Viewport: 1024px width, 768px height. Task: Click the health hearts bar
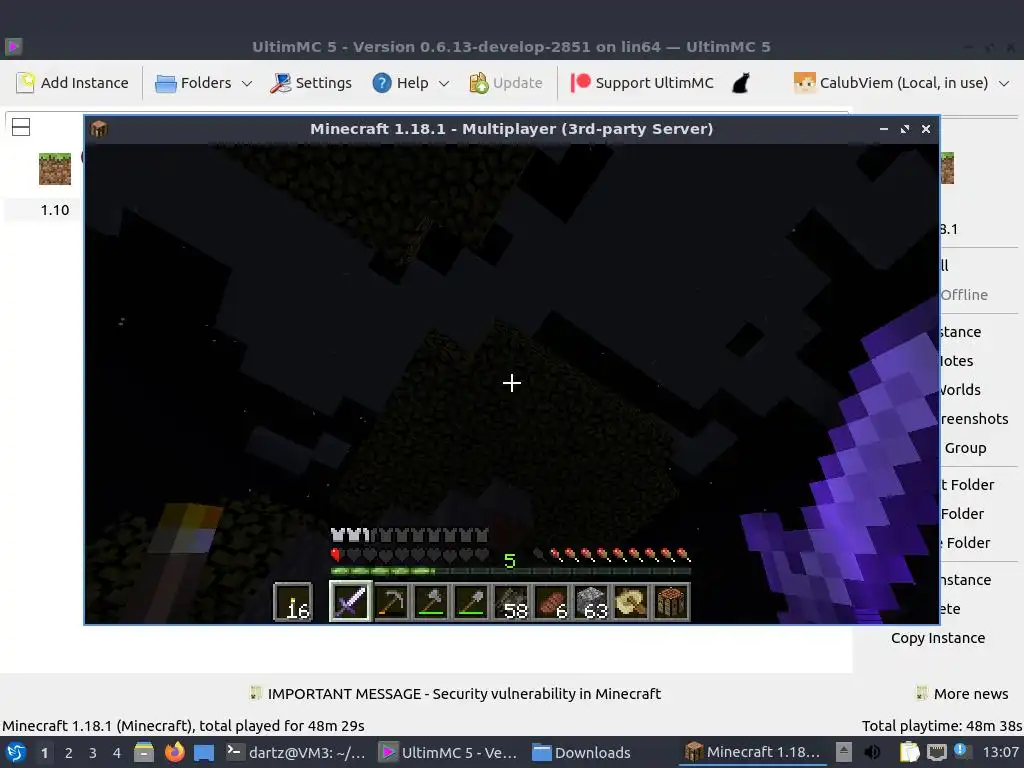pos(409,555)
